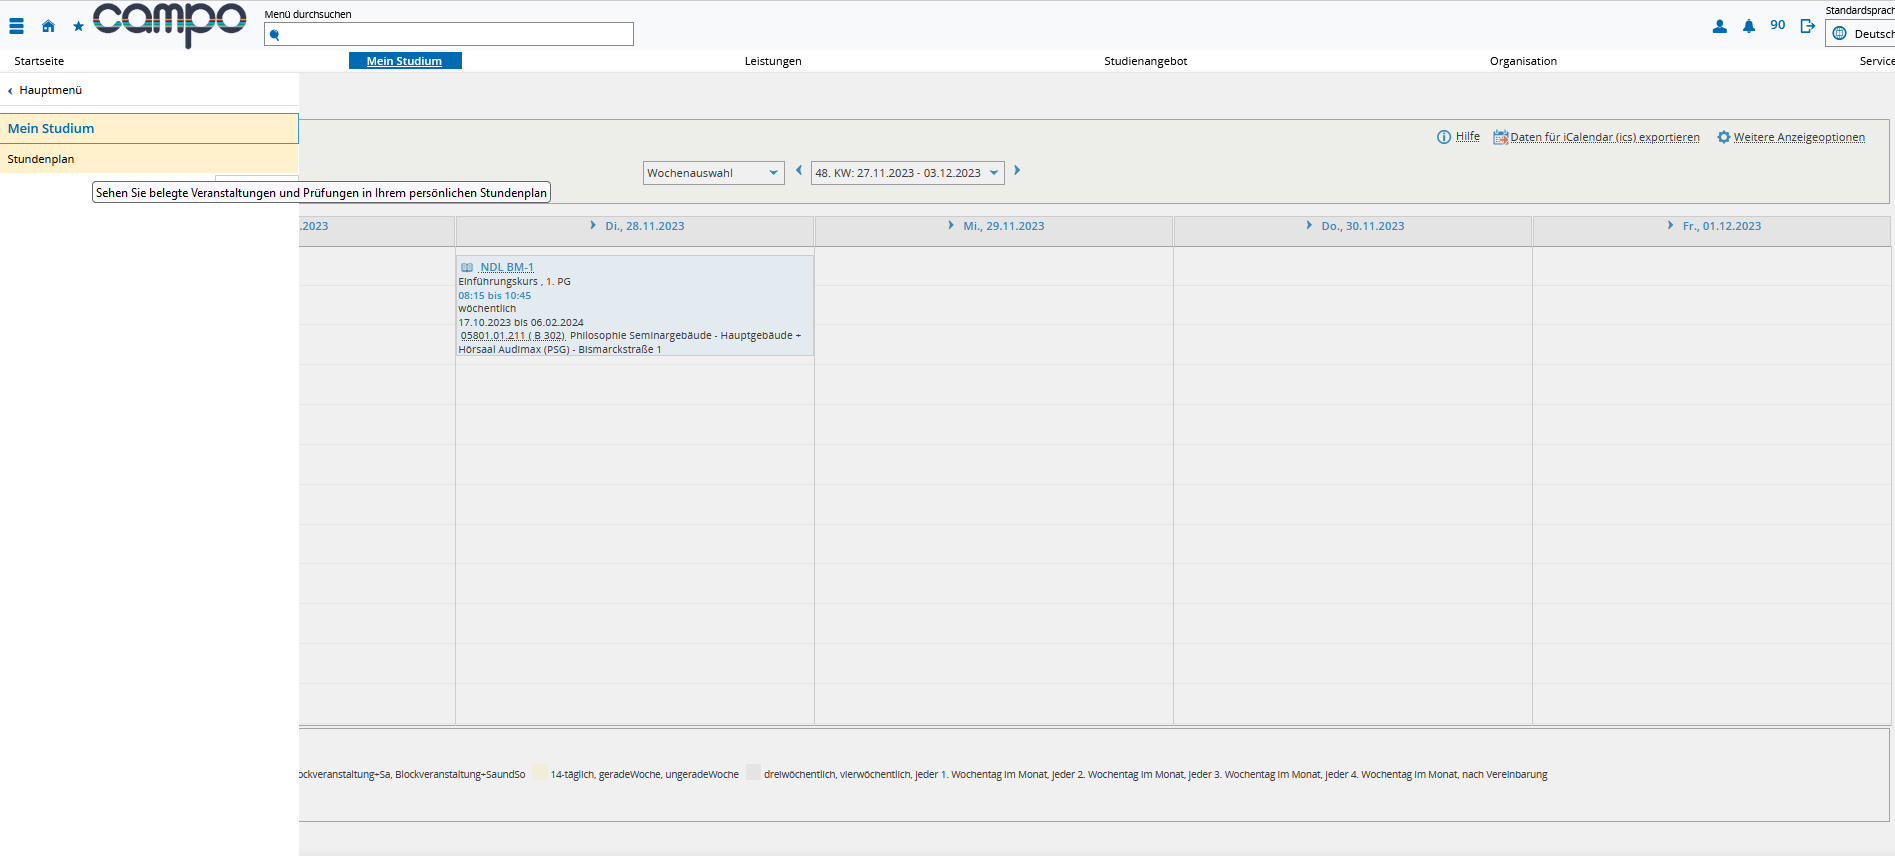1895x856 pixels.
Task: Open notifications bell icon
Action: [1748, 26]
